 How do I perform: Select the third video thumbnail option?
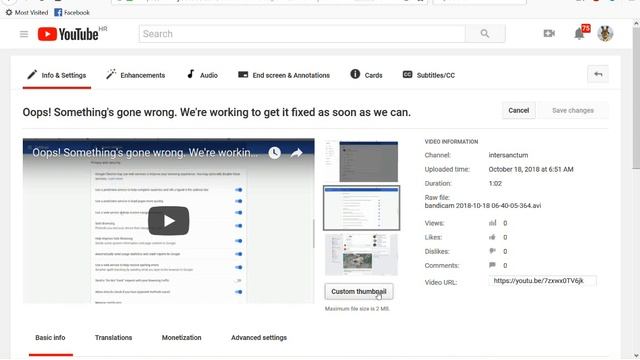coord(361,255)
